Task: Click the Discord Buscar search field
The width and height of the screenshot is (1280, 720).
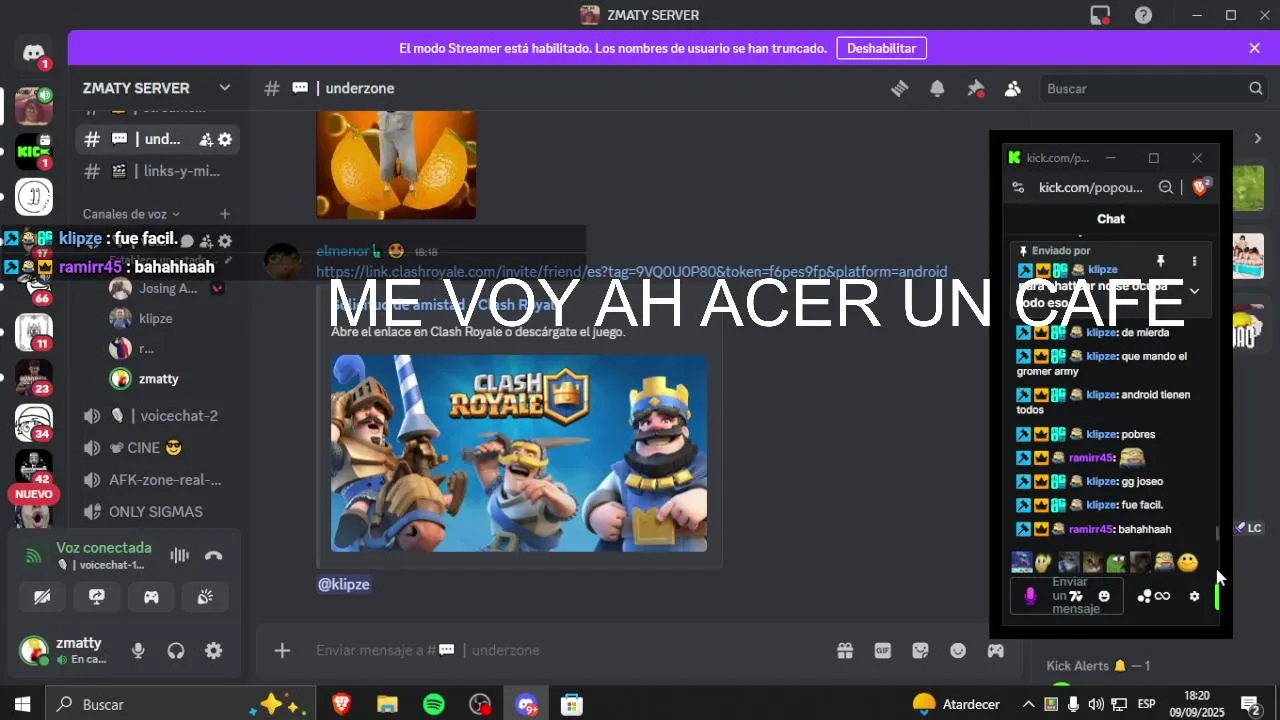Action: (x=1154, y=89)
